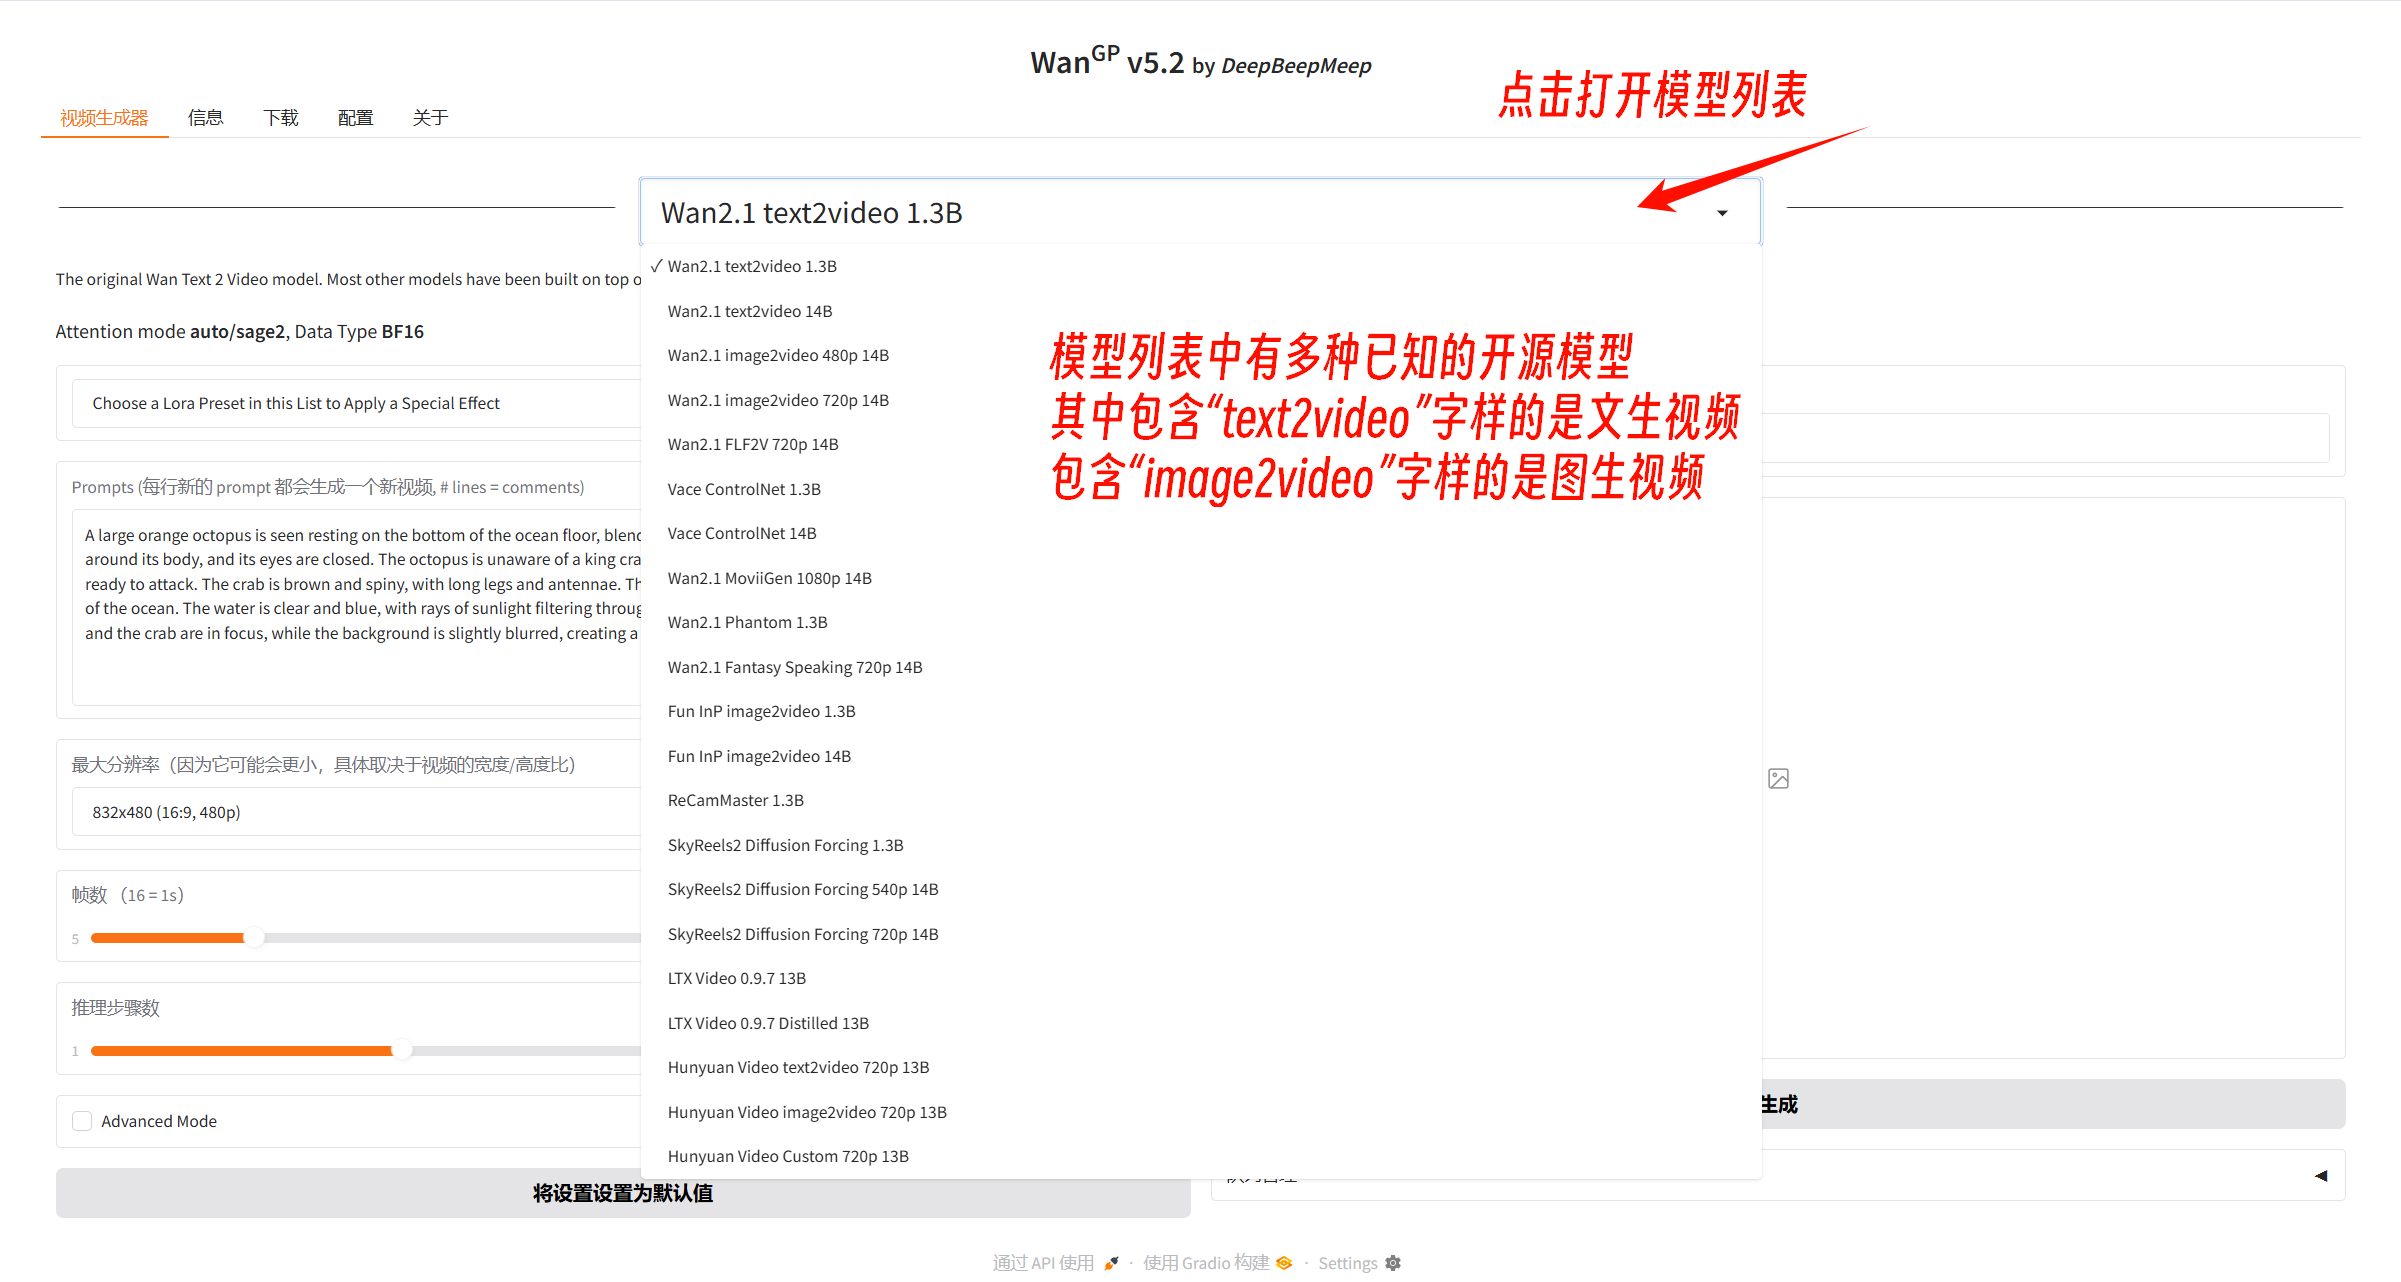Select Fun InP image2video 14B
This screenshot has height=1282, width=2401.
(1200, 756)
